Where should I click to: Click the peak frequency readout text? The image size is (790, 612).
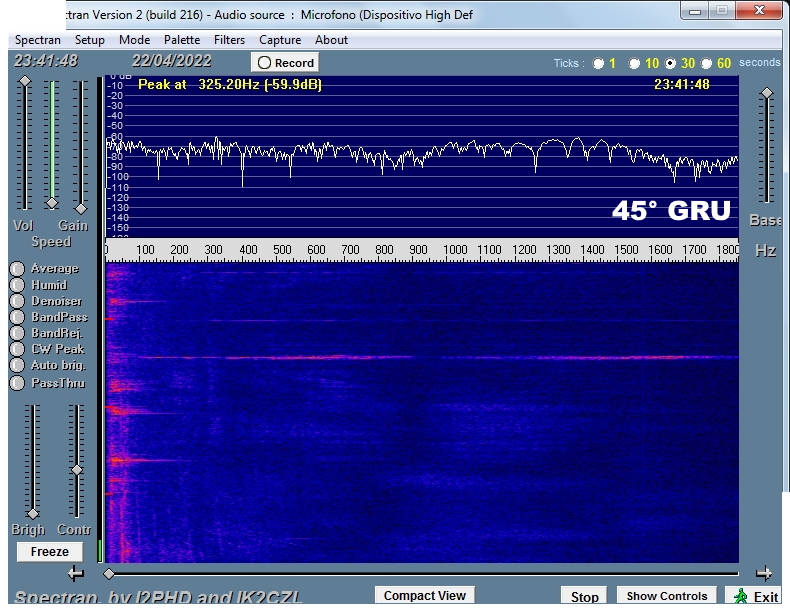(230, 84)
